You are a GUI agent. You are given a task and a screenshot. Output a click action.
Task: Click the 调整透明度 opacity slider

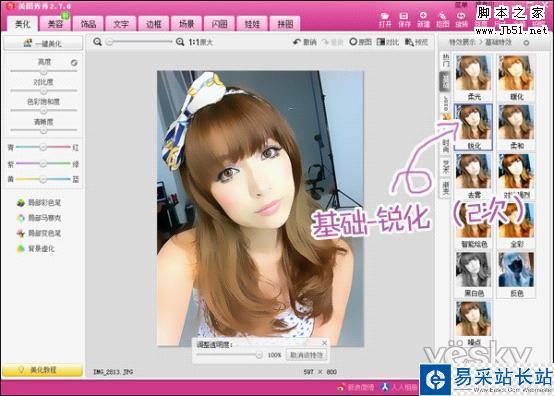pos(230,355)
